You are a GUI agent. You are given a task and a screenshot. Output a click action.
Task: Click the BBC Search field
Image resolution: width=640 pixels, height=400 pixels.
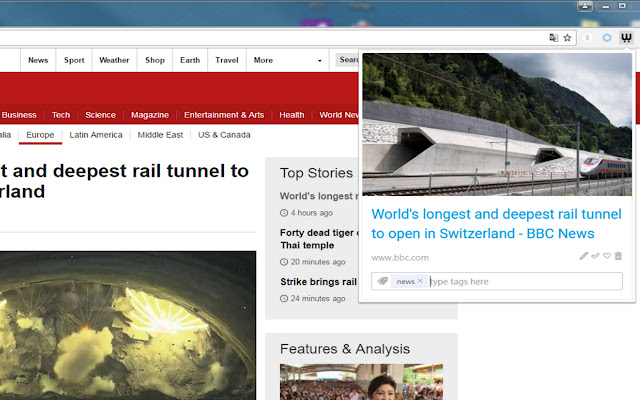347,60
